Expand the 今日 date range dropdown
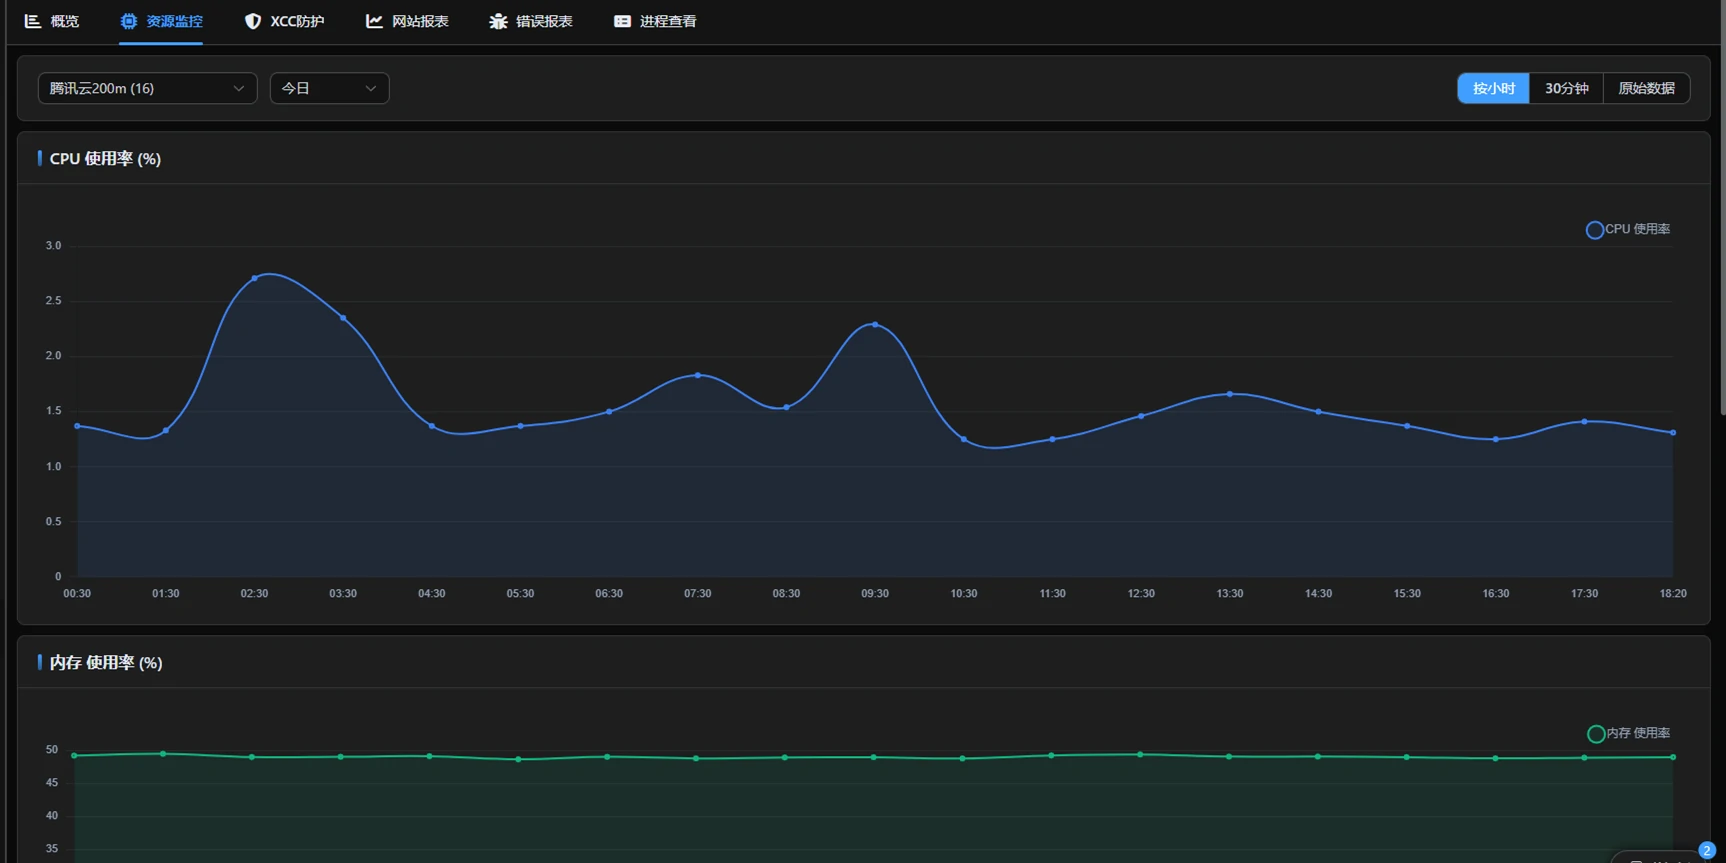Screen dimensions: 1726x863 click(x=328, y=88)
